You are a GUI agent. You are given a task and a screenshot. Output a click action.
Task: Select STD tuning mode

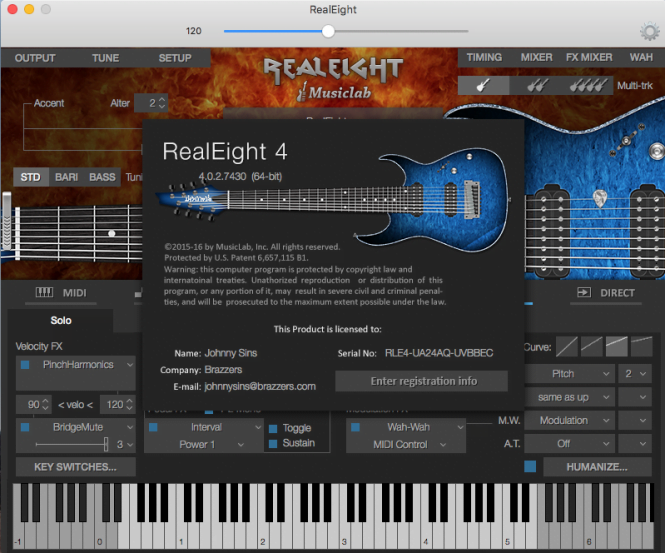click(31, 177)
